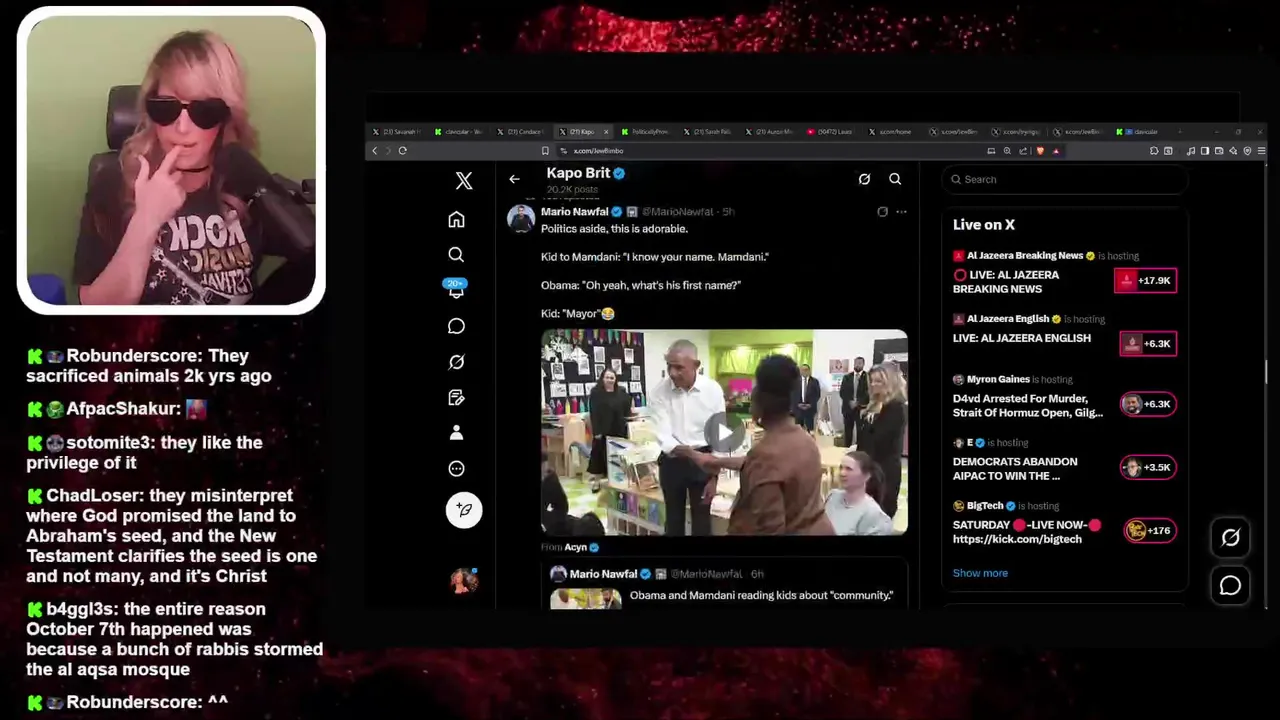Play the Obama classroom video
The image size is (1280, 720).
724,432
